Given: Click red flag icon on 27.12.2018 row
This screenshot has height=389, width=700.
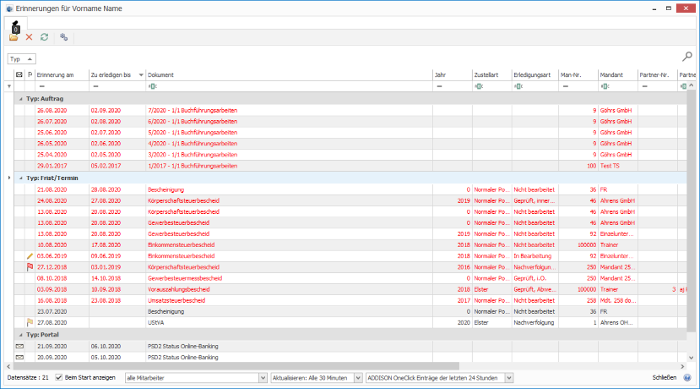Looking at the screenshot, I should click(30, 267).
